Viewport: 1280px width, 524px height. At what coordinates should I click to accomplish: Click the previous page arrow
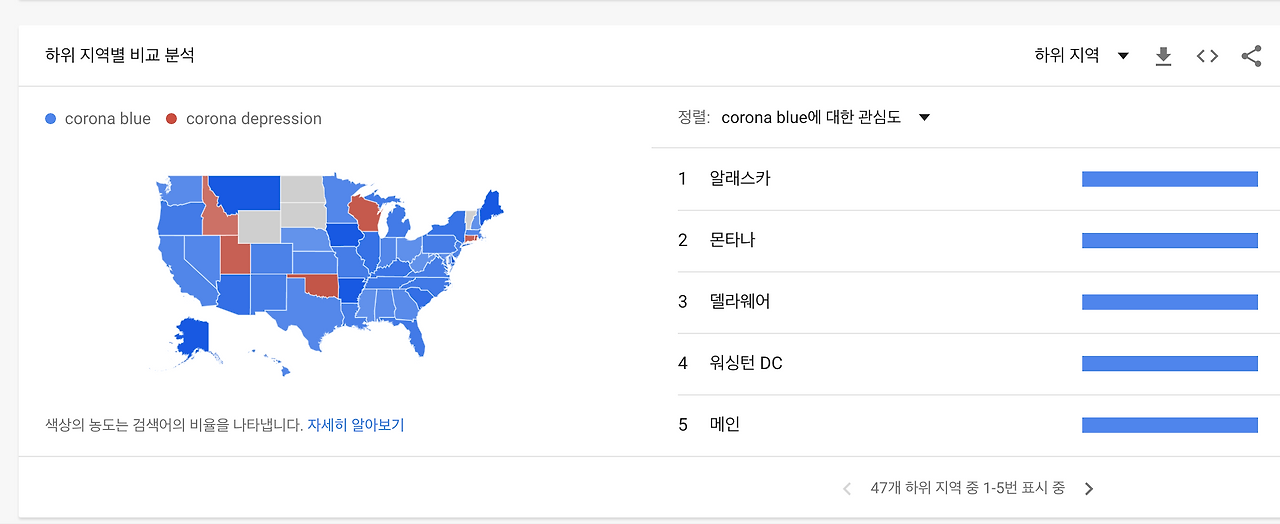[847, 489]
